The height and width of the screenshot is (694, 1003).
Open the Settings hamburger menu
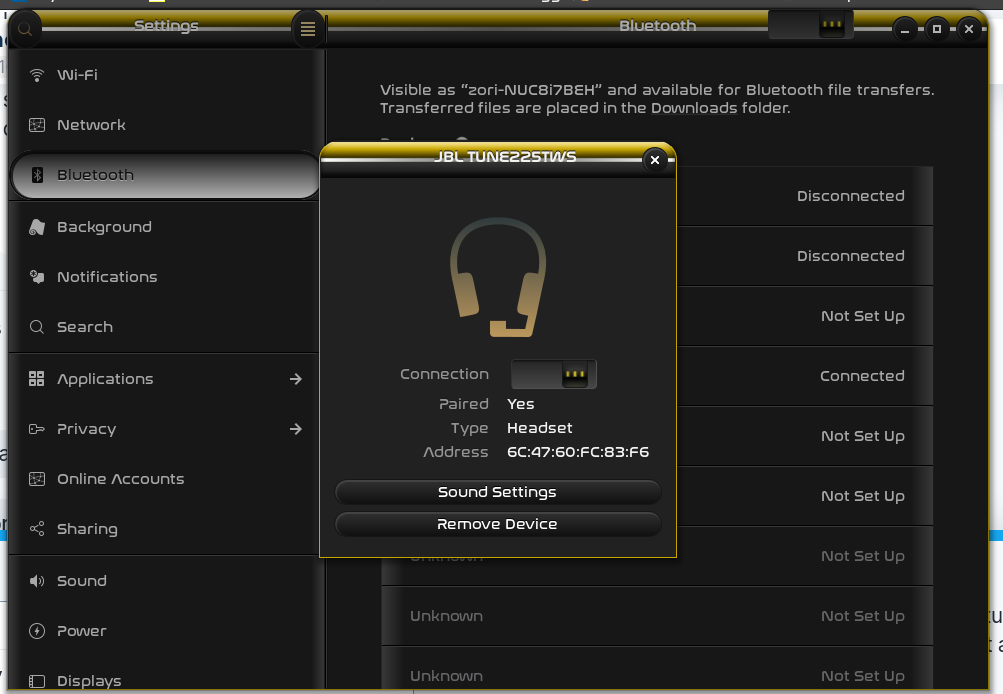pyautogui.click(x=308, y=29)
